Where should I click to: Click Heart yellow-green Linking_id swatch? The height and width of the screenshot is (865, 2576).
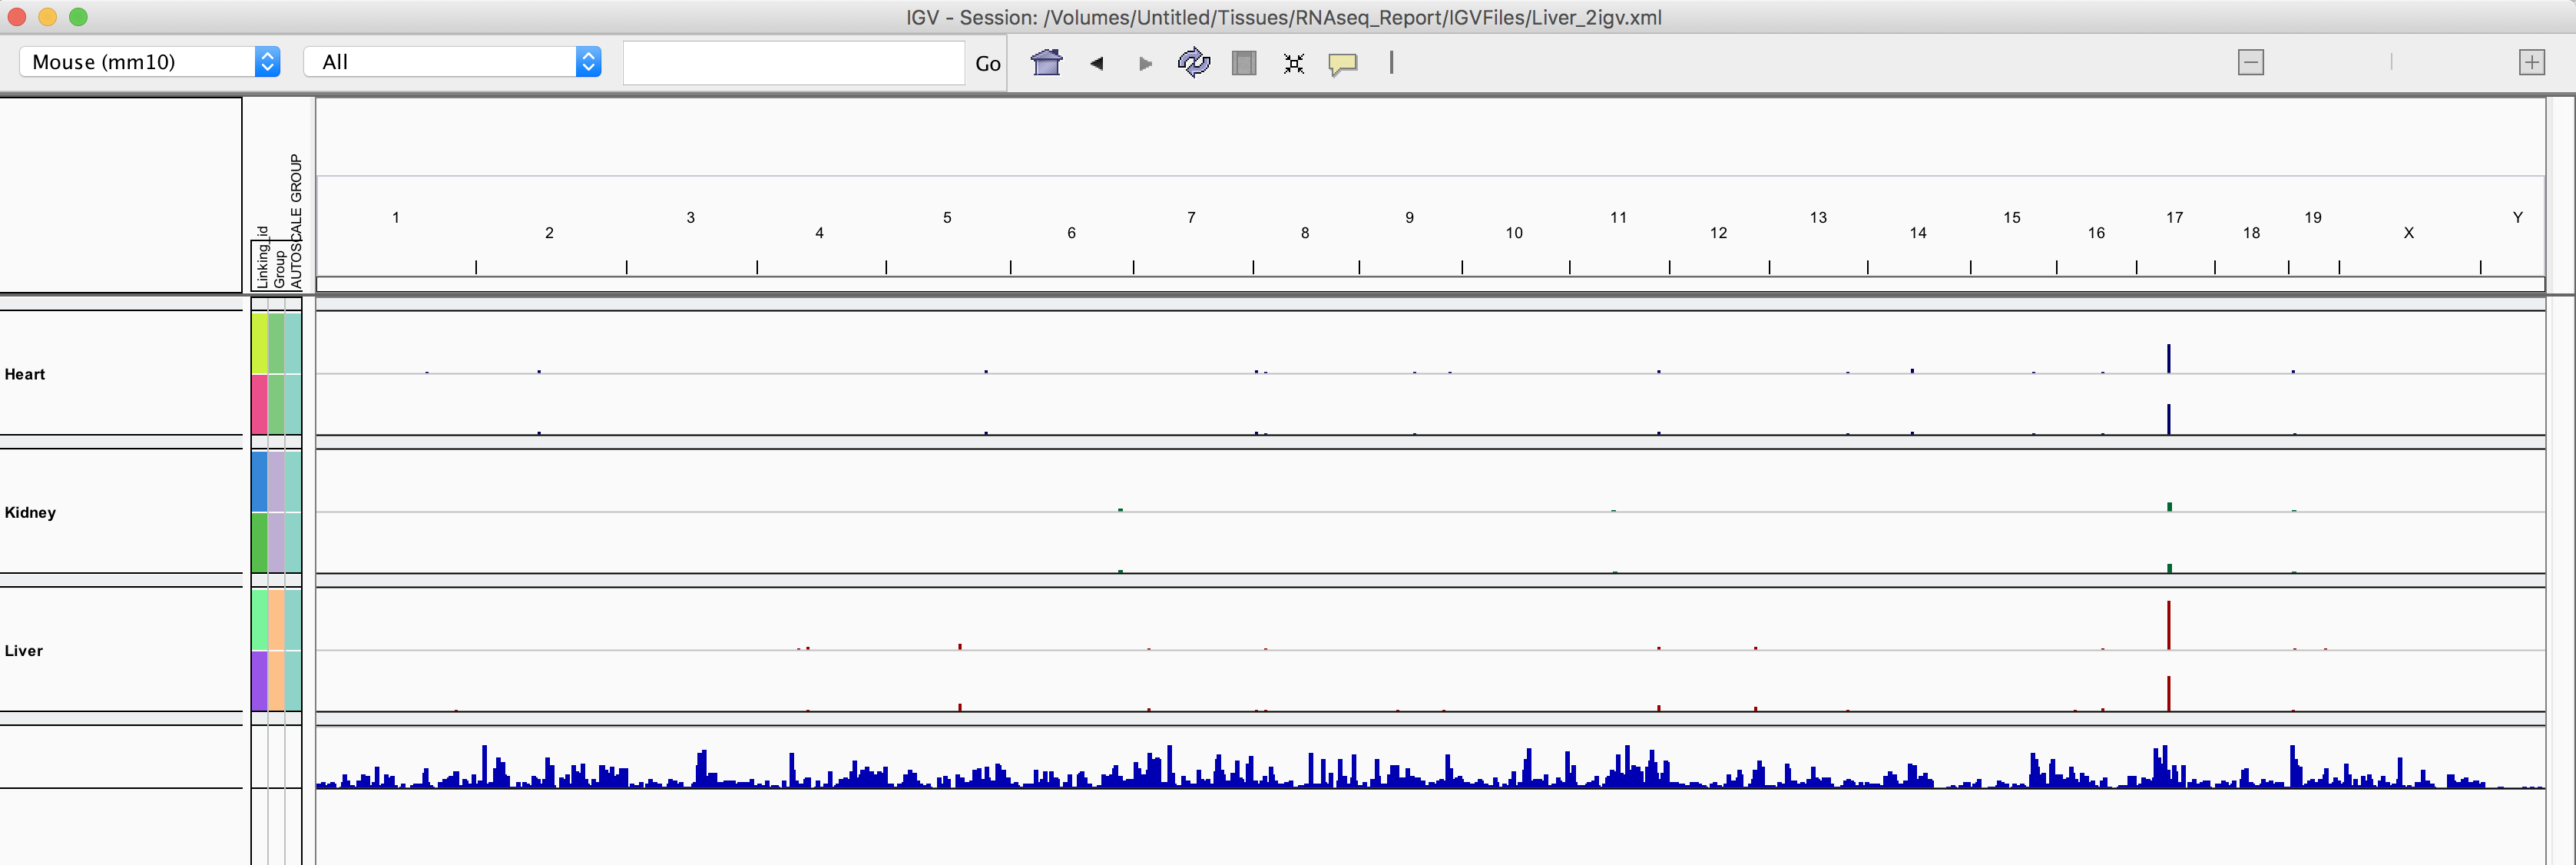point(259,343)
